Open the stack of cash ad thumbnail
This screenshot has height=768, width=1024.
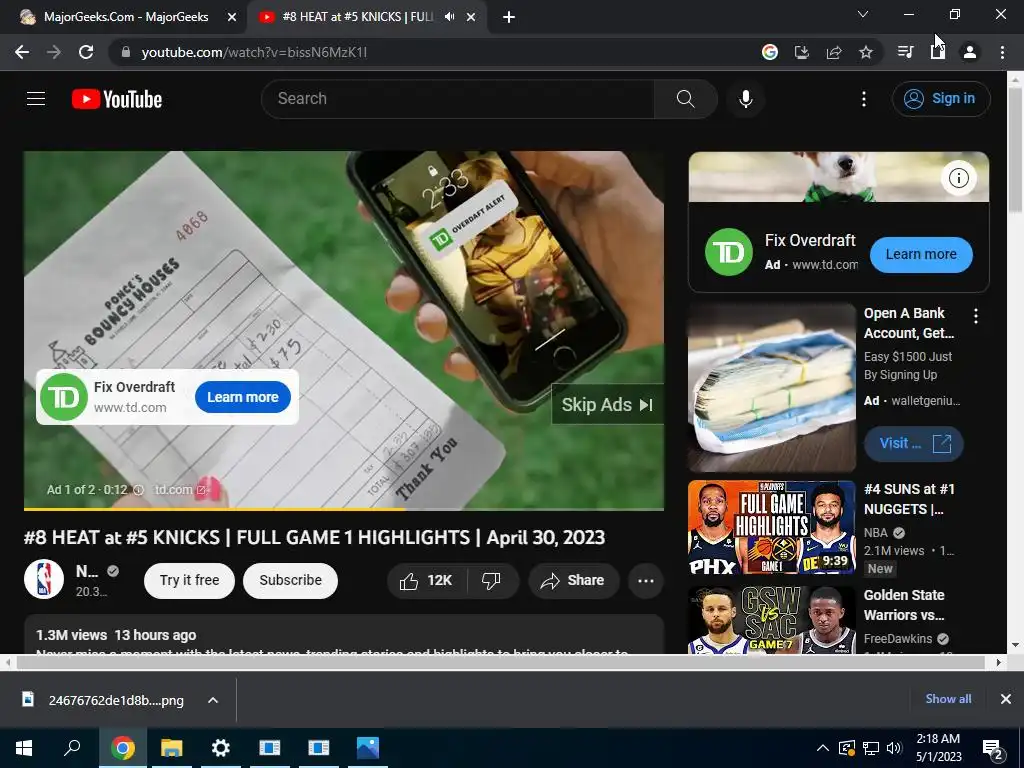(772, 387)
